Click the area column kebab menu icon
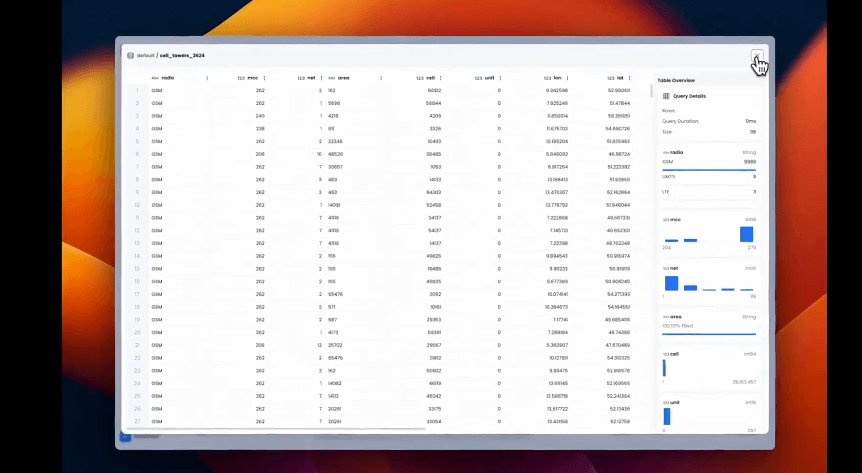The image size is (862, 473). pyautogui.click(x=382, y=77)
